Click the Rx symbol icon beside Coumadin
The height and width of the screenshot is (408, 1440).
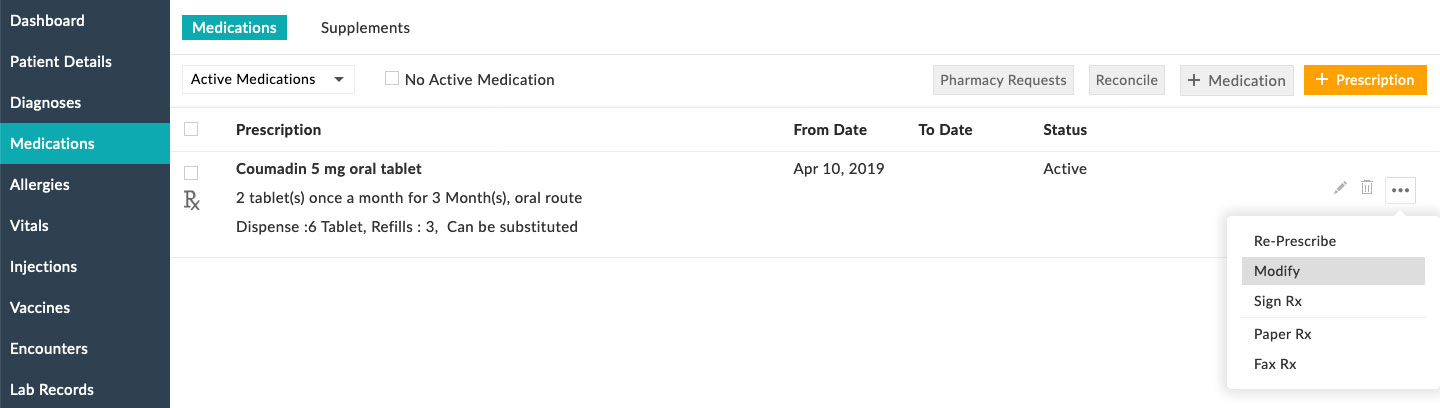(192, 200)
